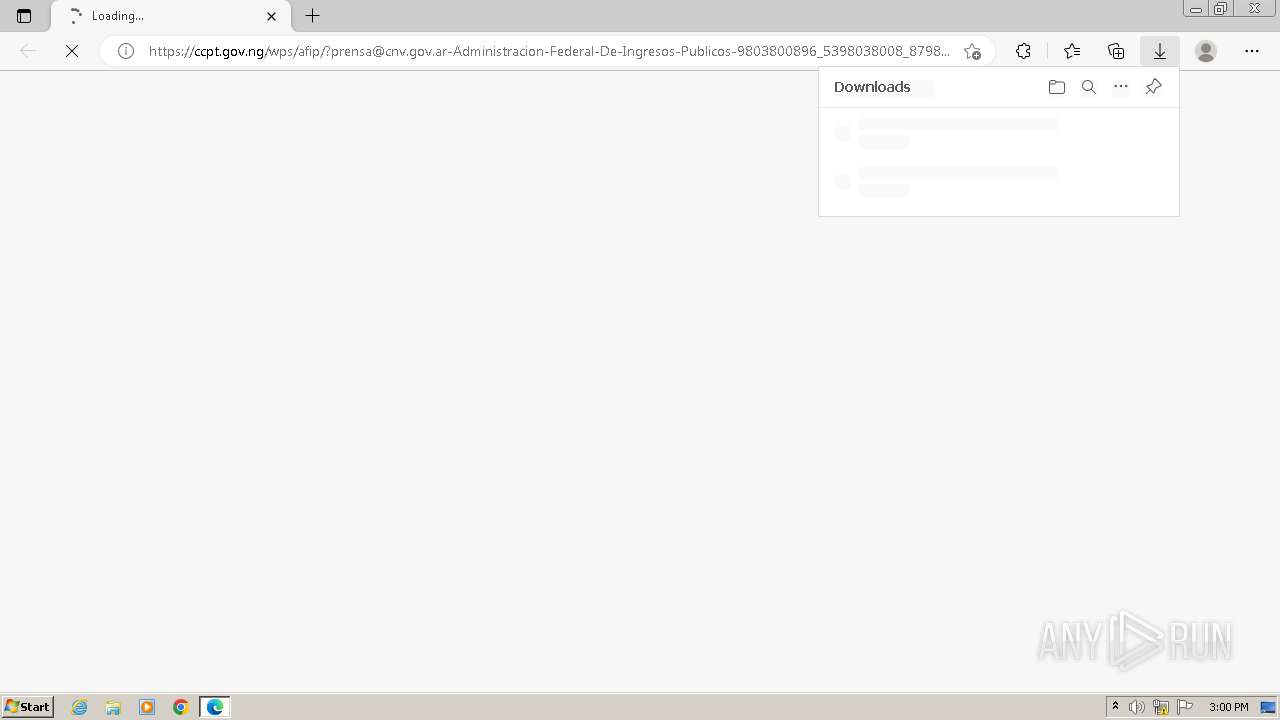This screenshot has width=1280, height=720.
Task: Open downloads folder from Downloads panel
Action: pos(1057,87)
